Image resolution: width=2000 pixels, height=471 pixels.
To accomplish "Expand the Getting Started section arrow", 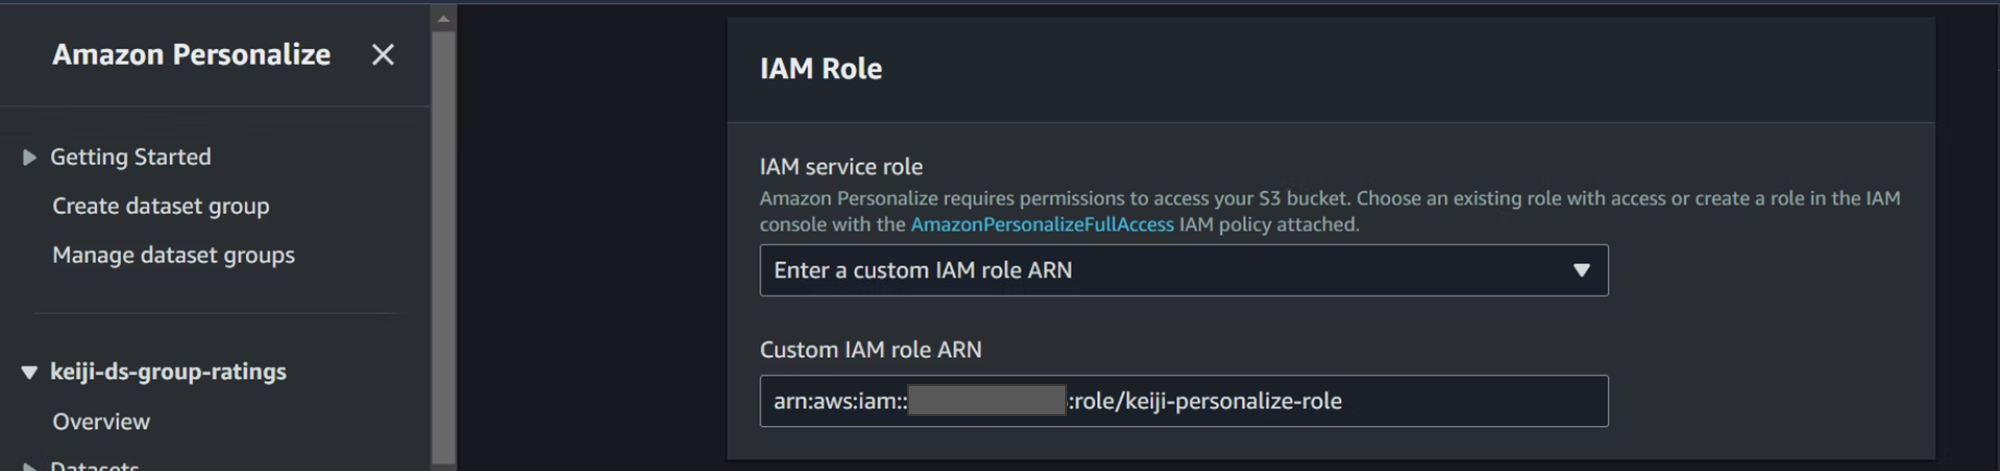I will tap(29, 157).
